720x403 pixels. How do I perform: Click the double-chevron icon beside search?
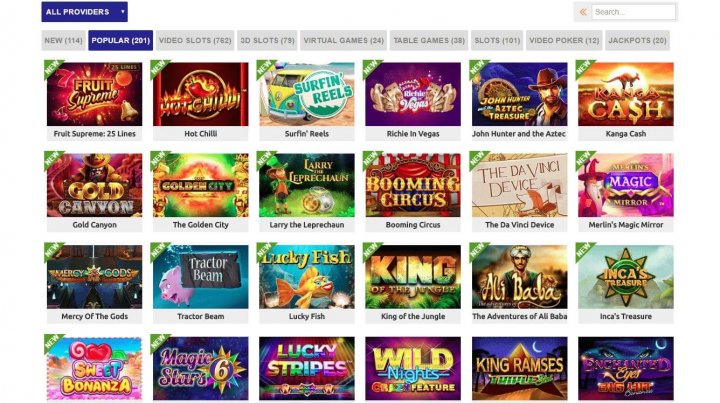[583, 12]
